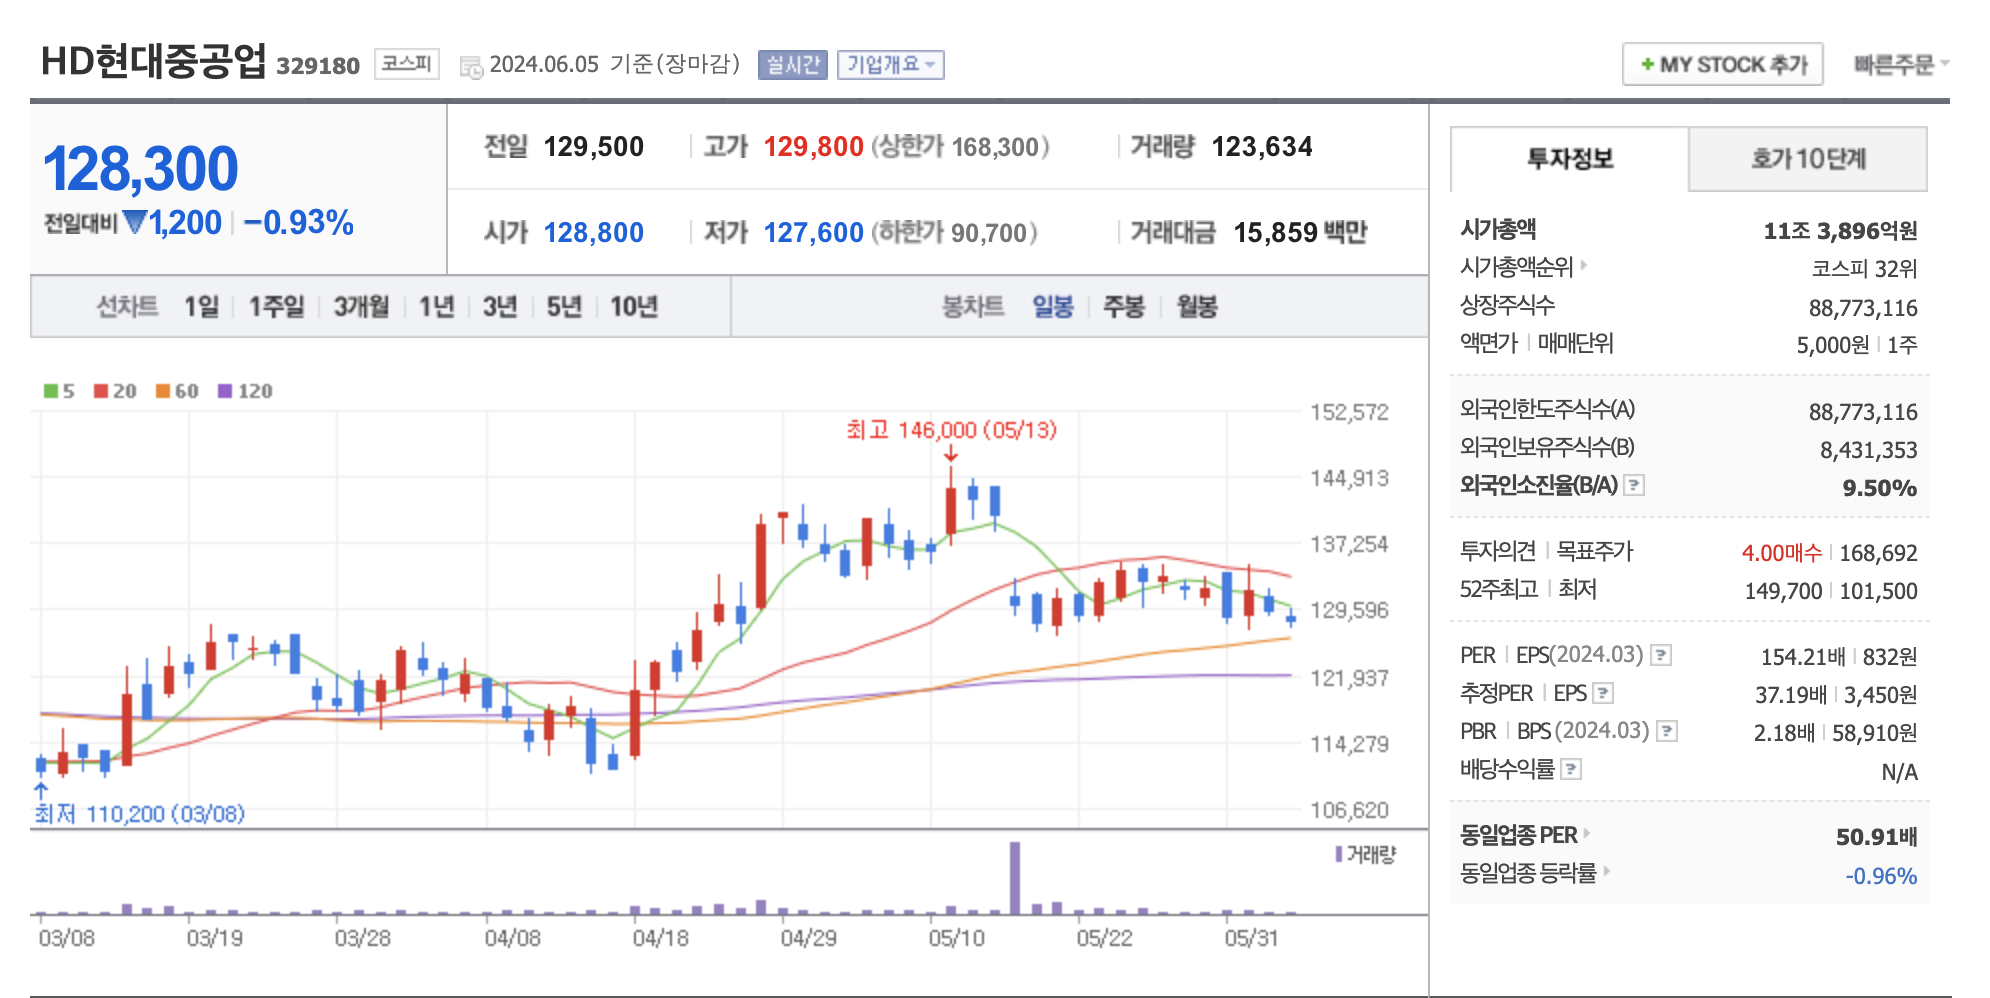
Task: Switch to the 투자정보 tab
Action: [1570, 159]
